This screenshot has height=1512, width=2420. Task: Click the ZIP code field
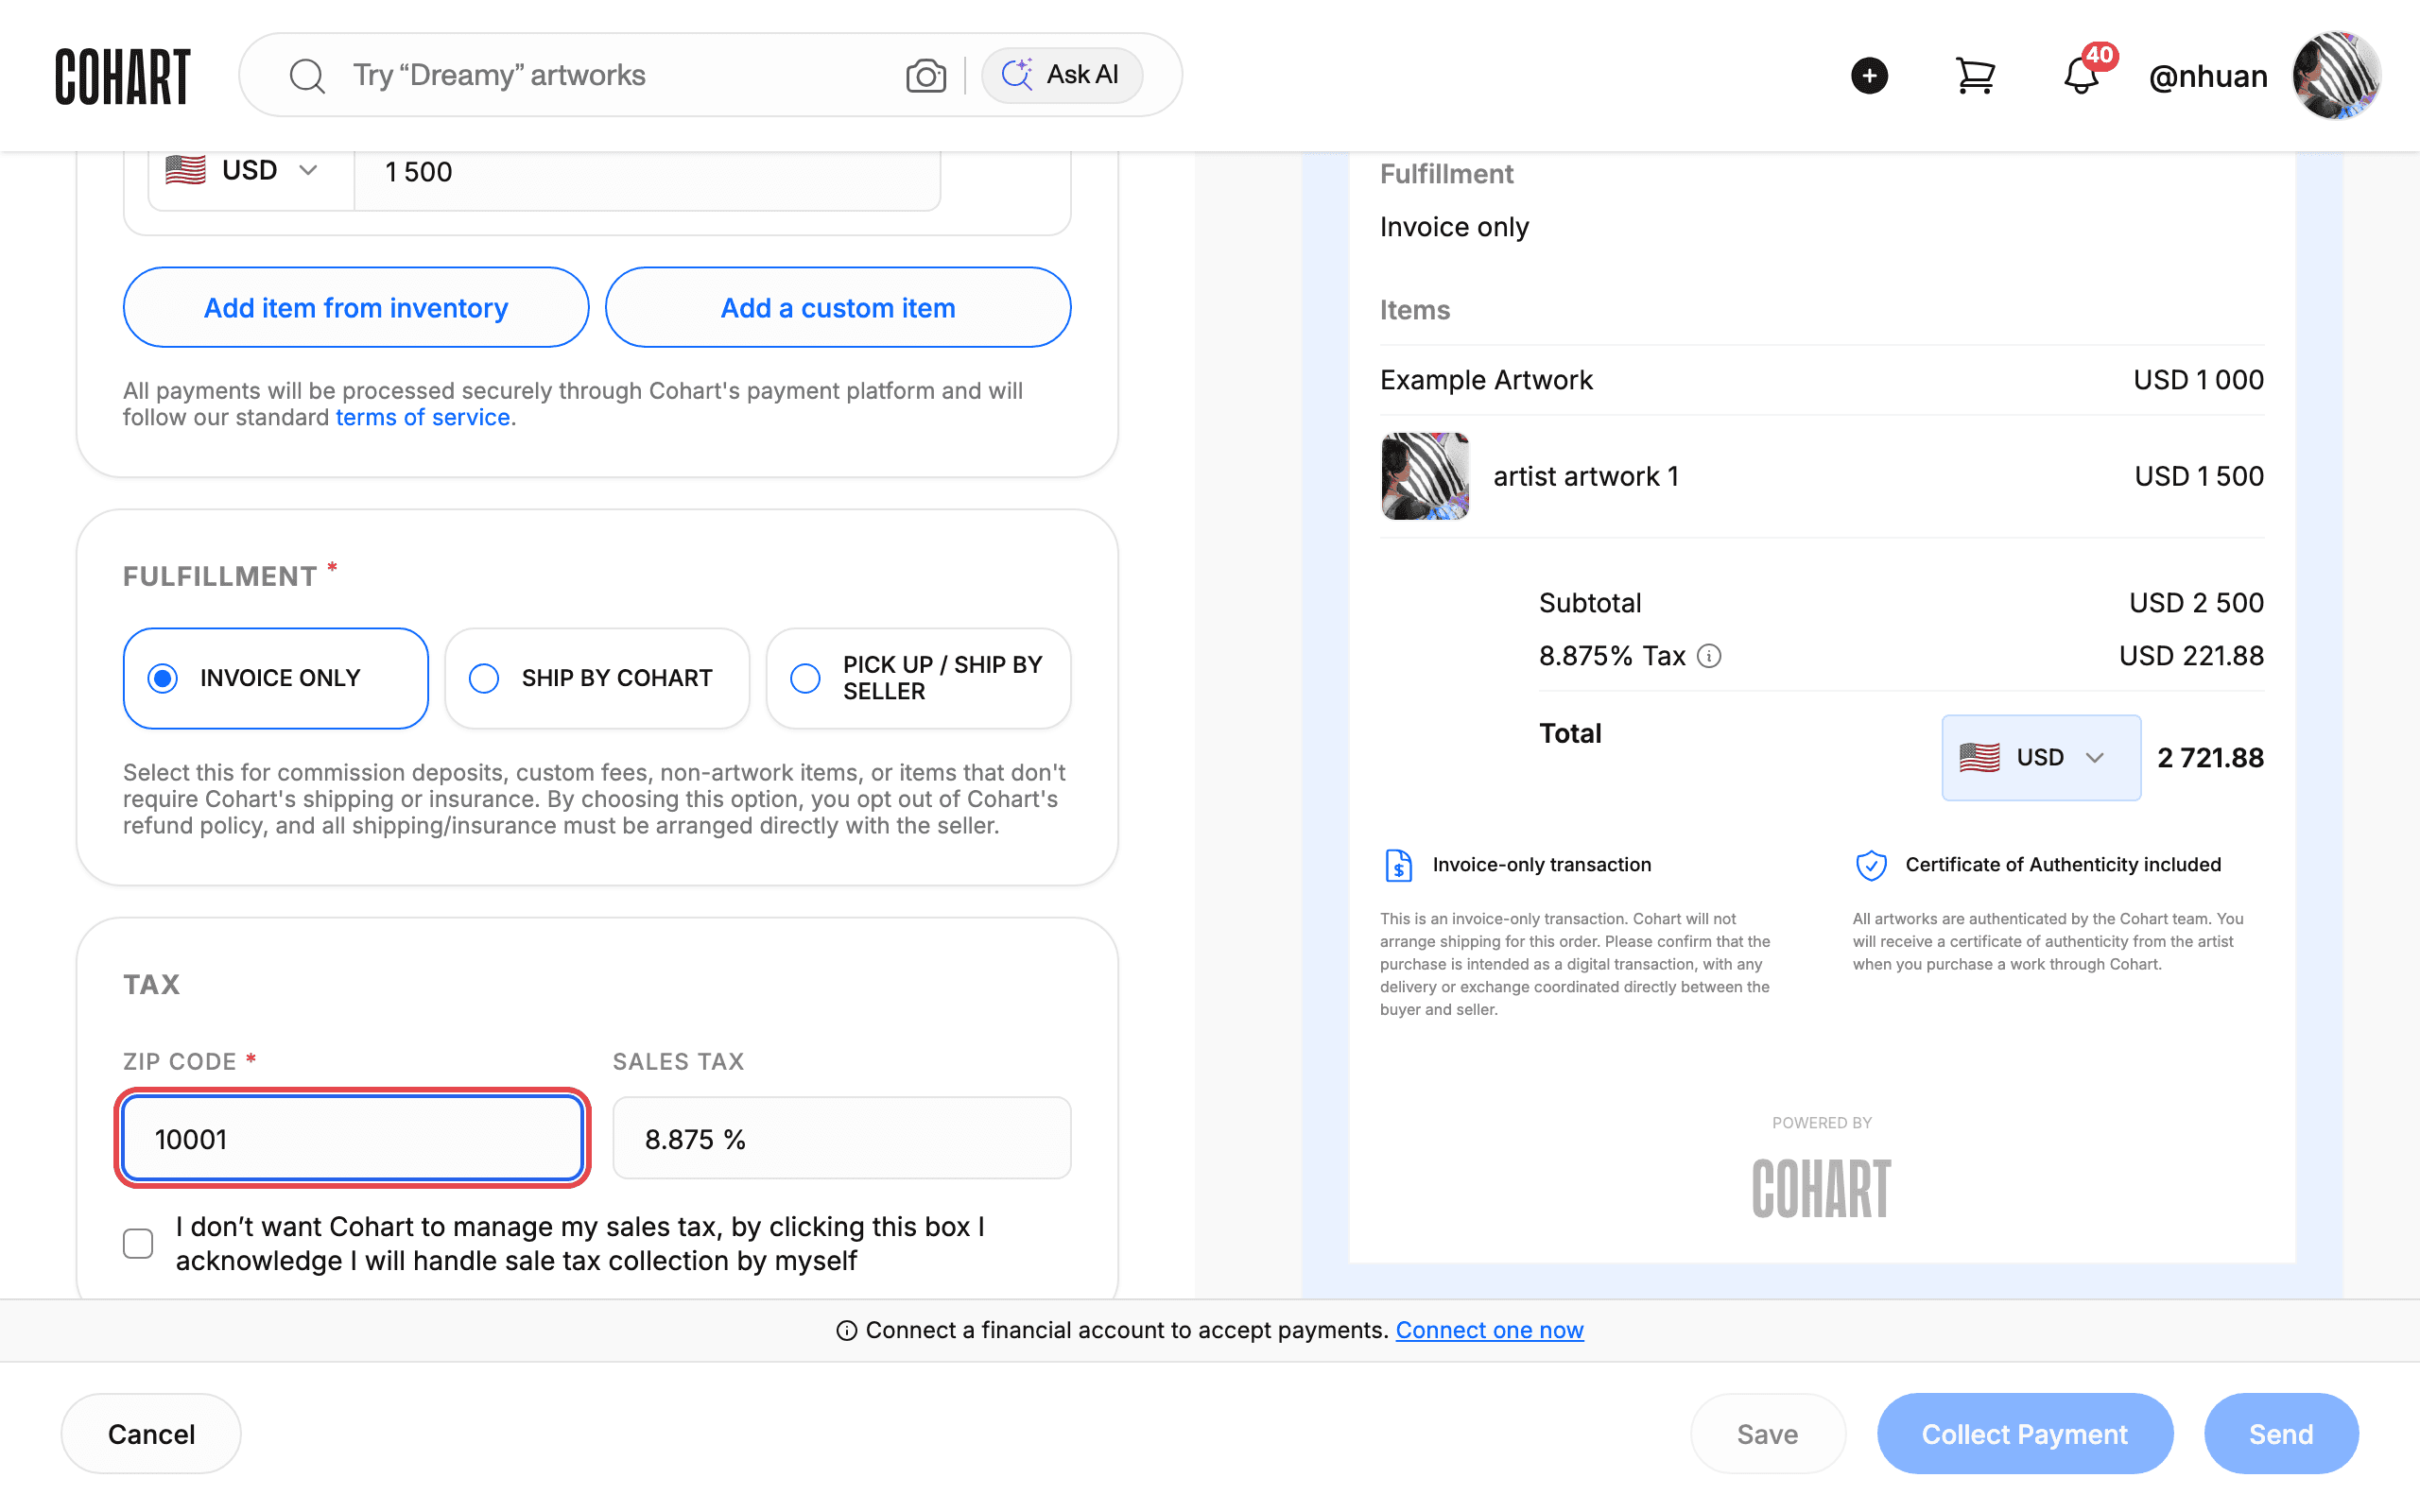tap(352, 1138)
